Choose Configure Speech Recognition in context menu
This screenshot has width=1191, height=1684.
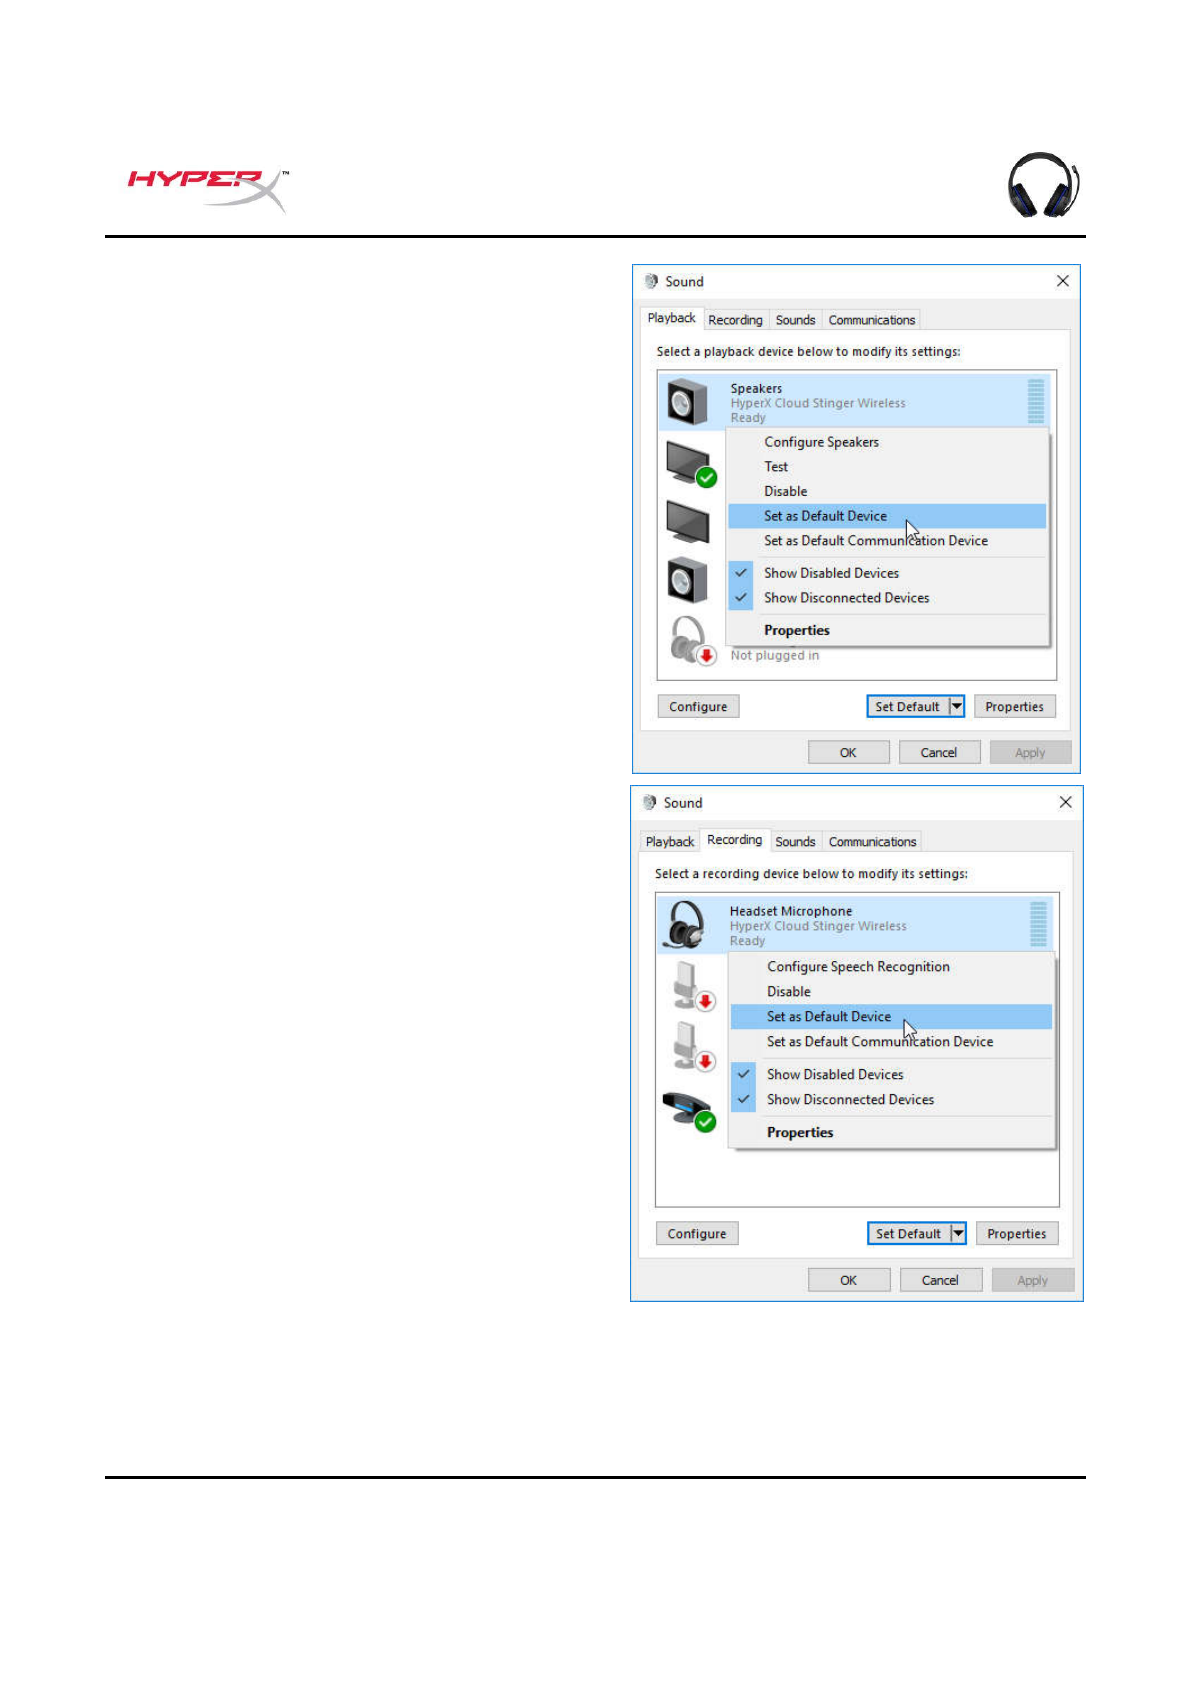[891, 967]
